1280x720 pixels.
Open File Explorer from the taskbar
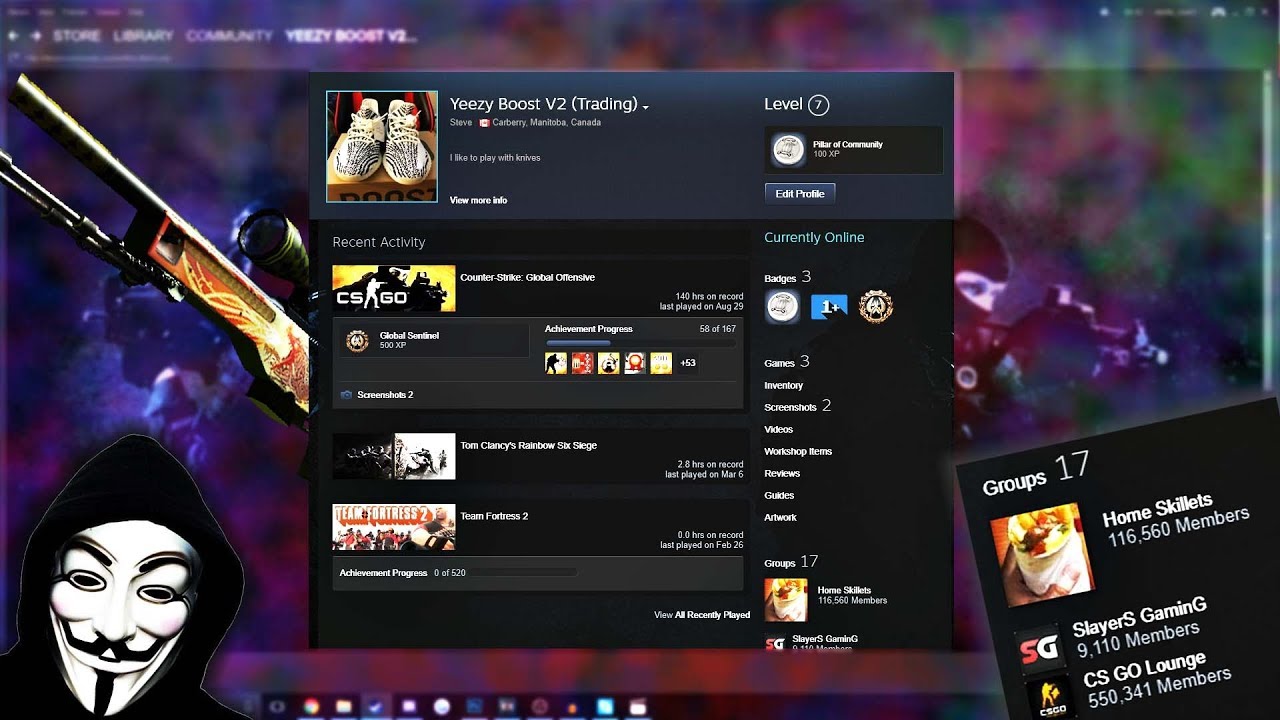click(x=343, y=706)
